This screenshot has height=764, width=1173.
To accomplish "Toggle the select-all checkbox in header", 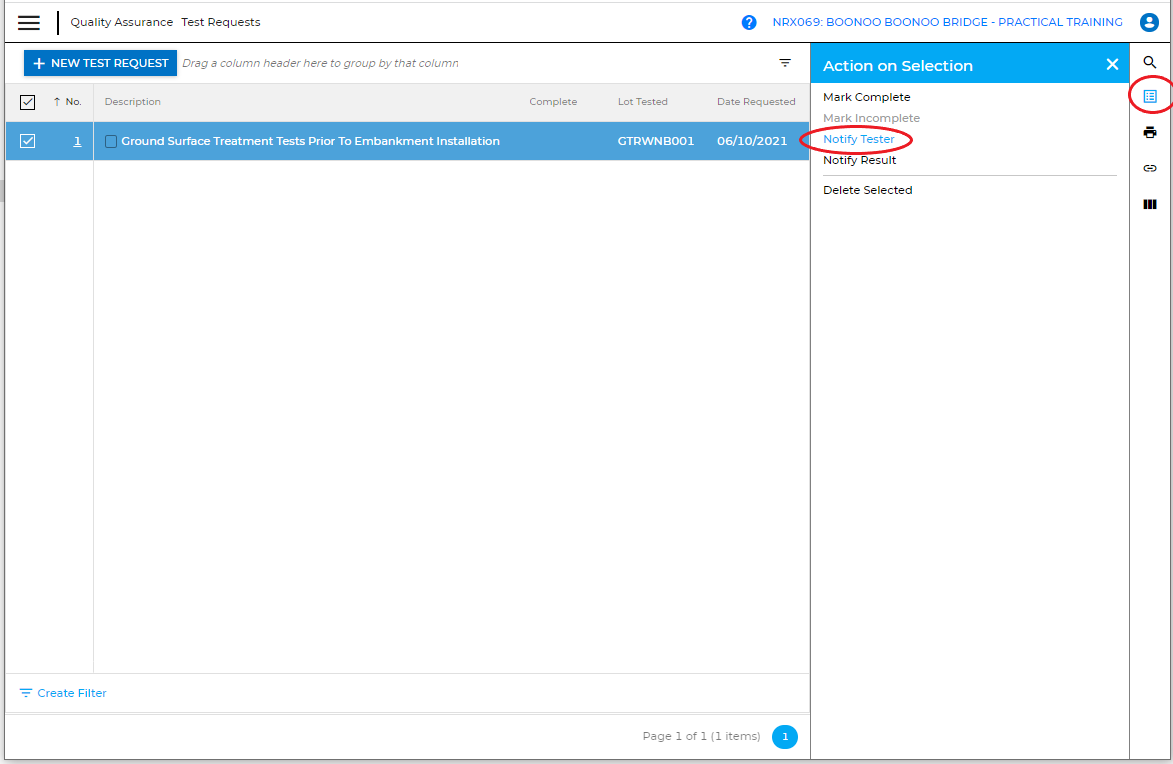I will 28,102.
